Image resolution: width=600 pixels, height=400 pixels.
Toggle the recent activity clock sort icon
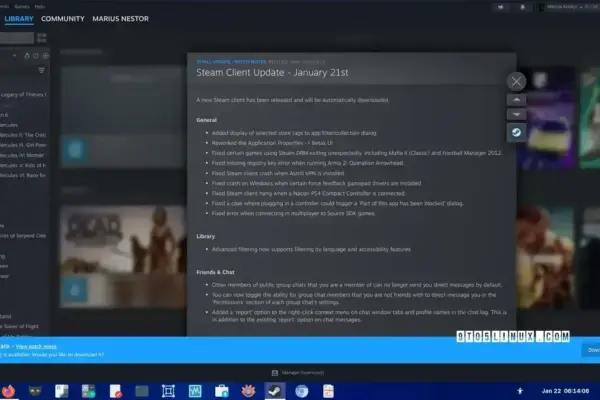click(36, 56)
